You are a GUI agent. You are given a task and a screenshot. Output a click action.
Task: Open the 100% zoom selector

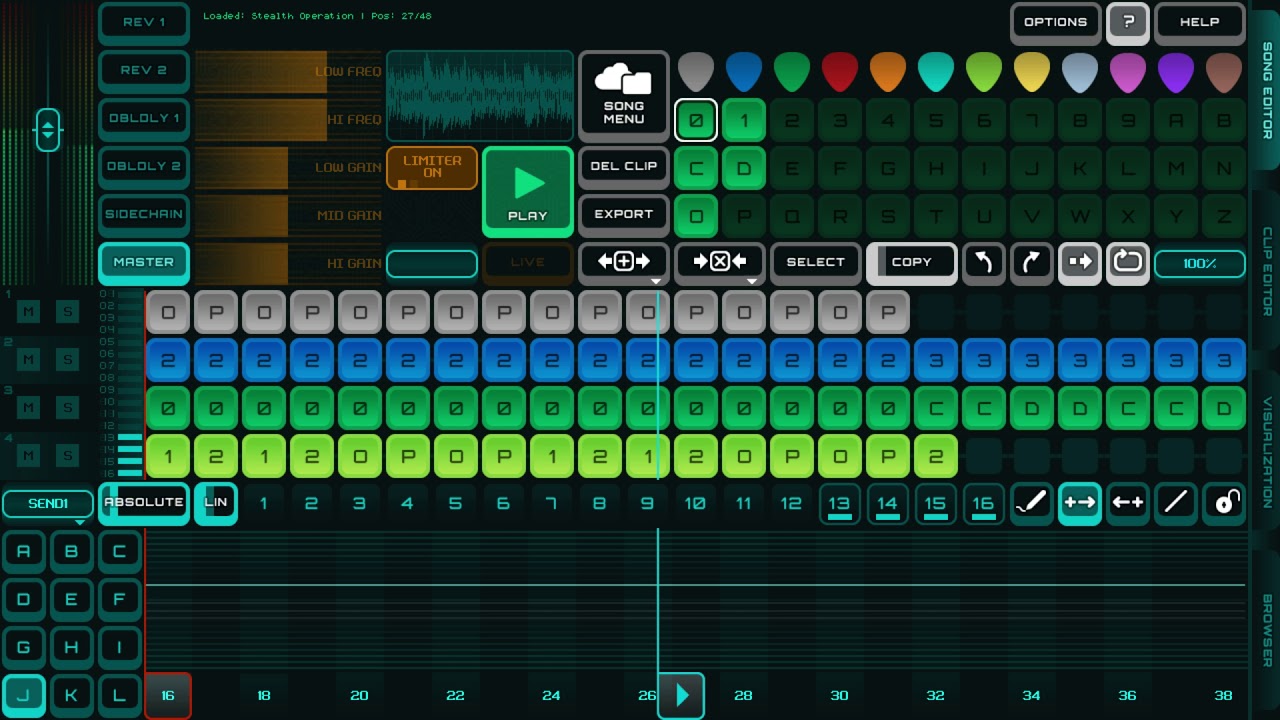(1200, 264)
